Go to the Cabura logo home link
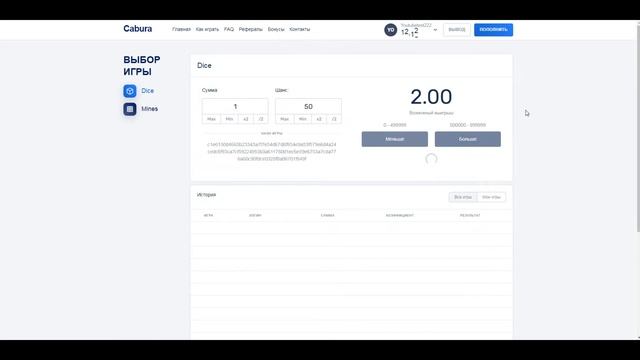 point(138,29)
